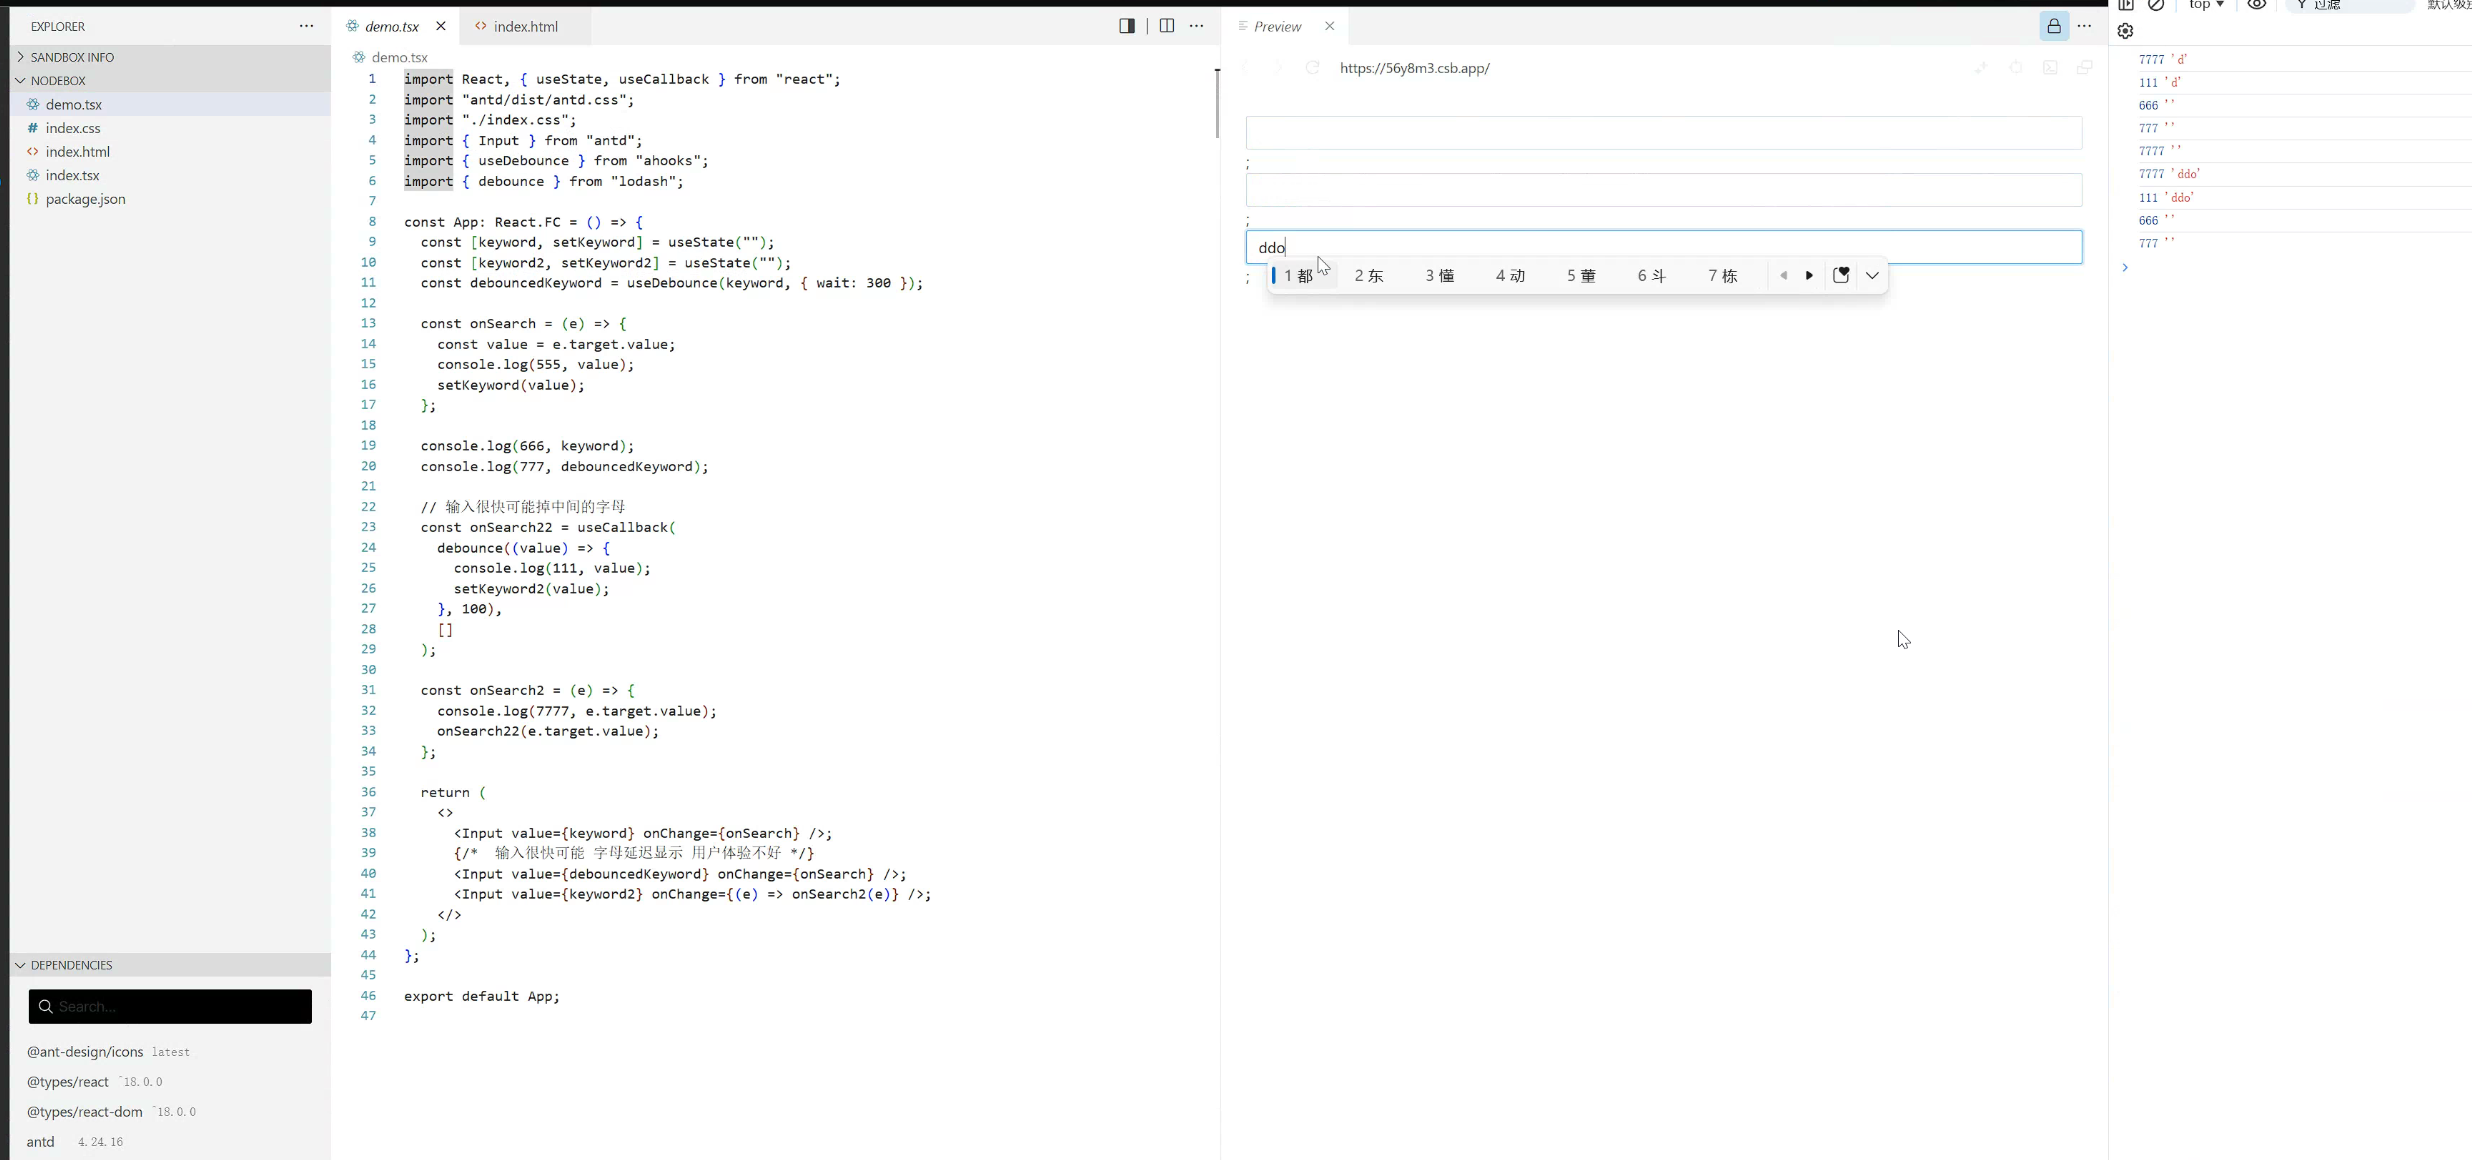The image size is (2472, 1160).
Task: Choose IME candidate 7 栋
Action: [1723, 276]
